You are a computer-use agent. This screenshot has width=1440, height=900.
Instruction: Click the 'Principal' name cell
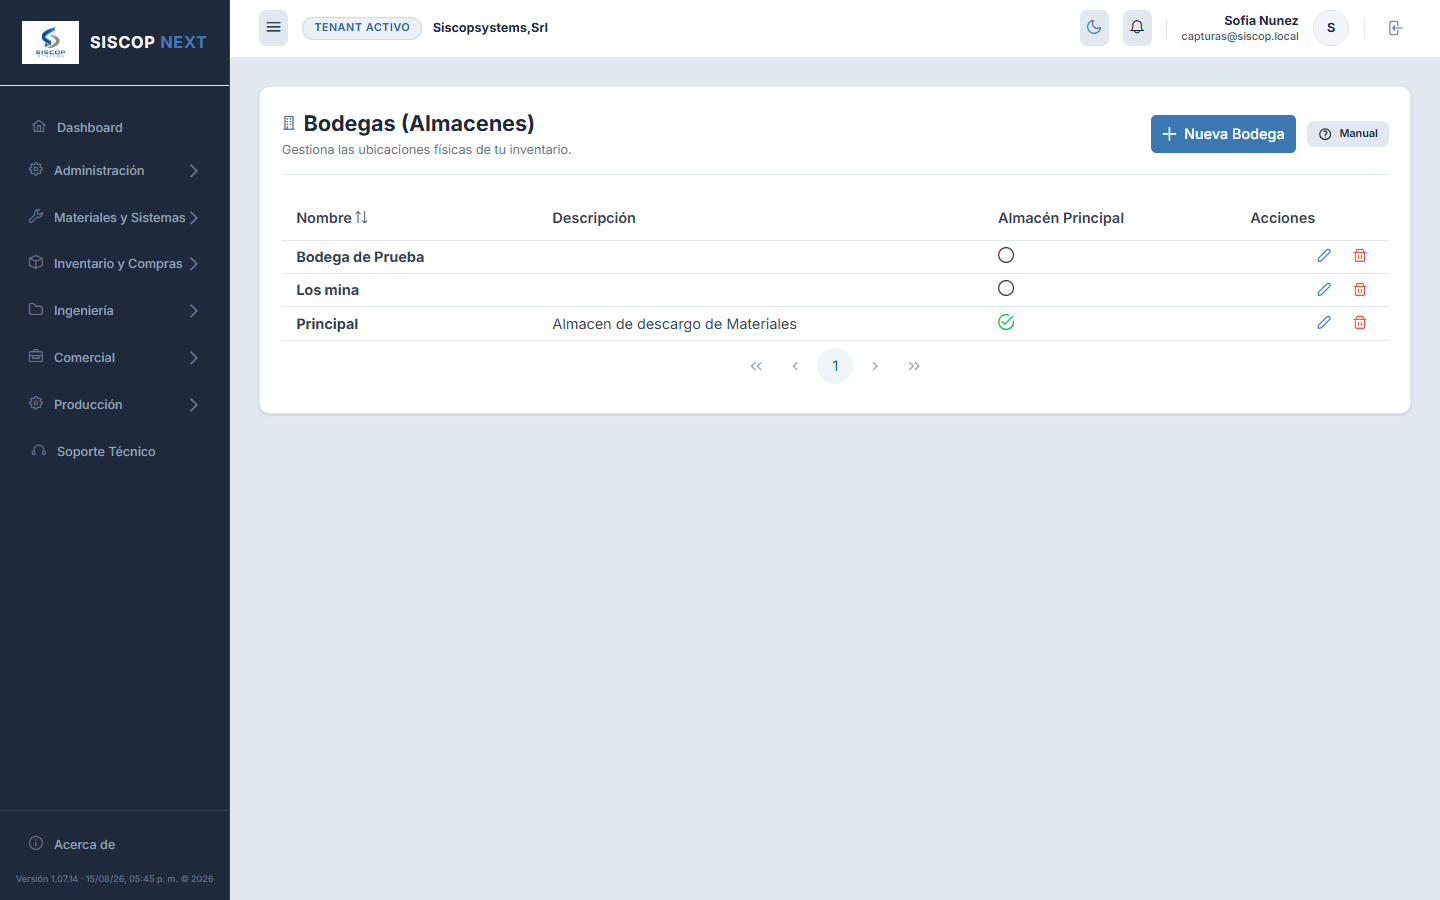tap(327, 324)
